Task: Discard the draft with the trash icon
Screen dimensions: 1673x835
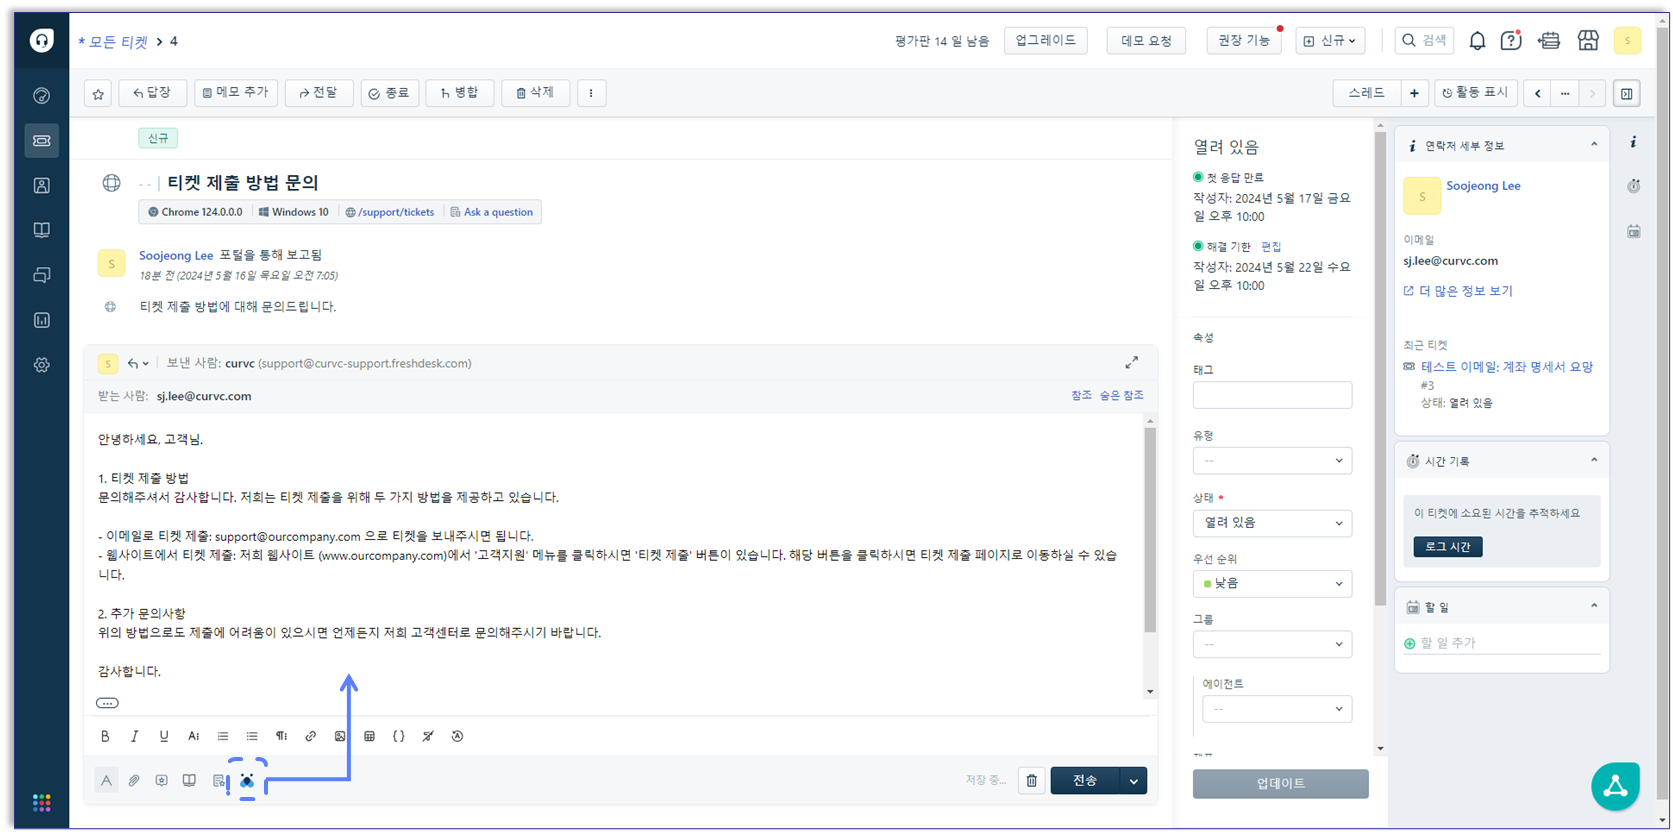Action: tap(1032, 781)
